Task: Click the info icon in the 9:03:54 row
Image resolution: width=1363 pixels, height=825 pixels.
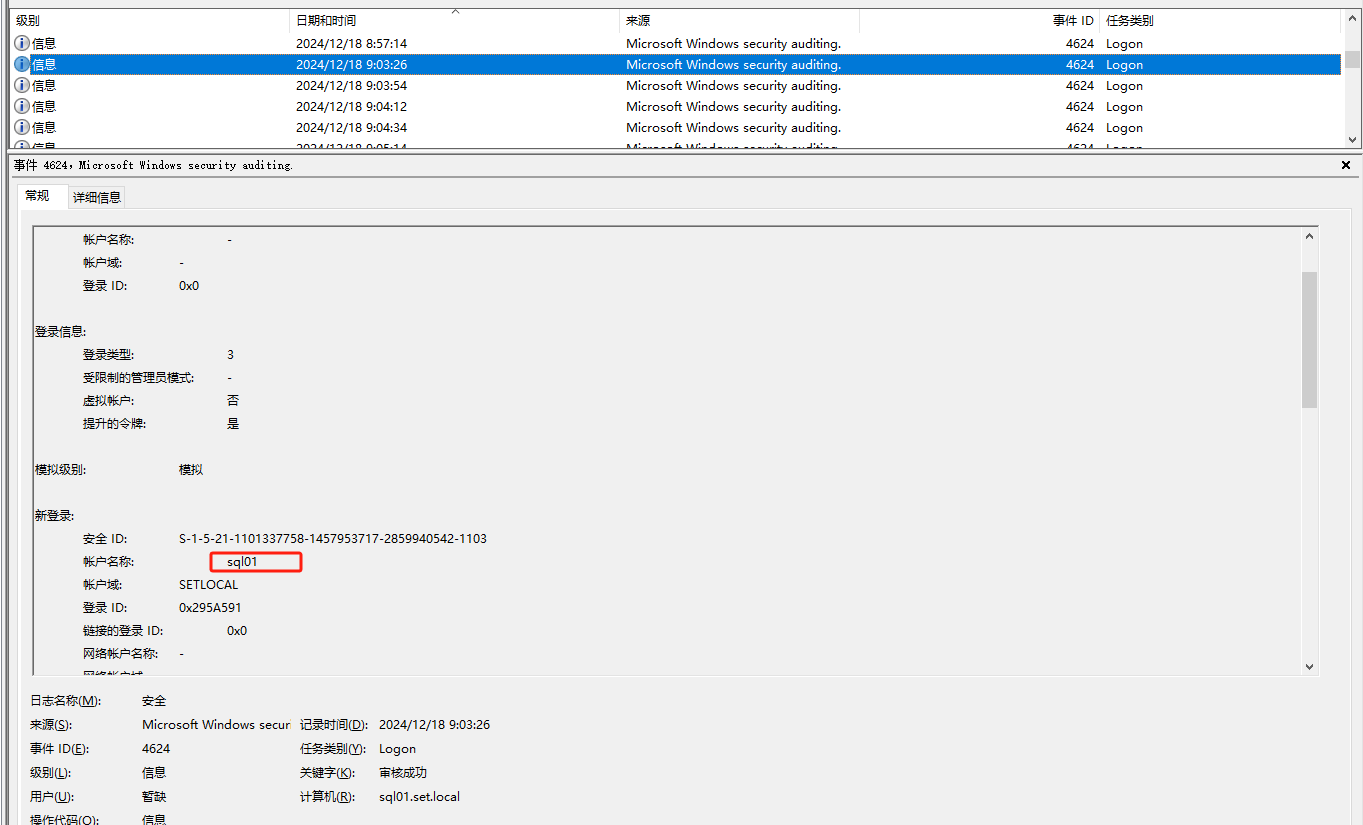Action: 22,85
